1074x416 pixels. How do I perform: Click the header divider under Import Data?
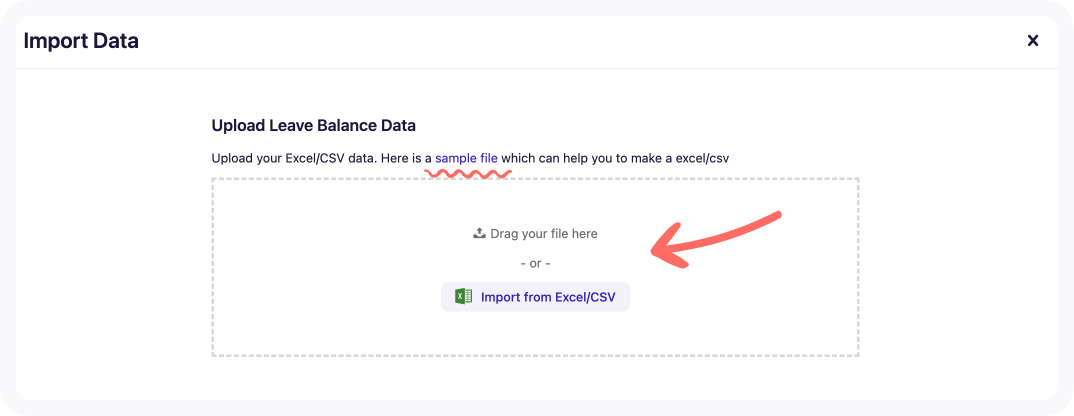[x=537, y=69]
